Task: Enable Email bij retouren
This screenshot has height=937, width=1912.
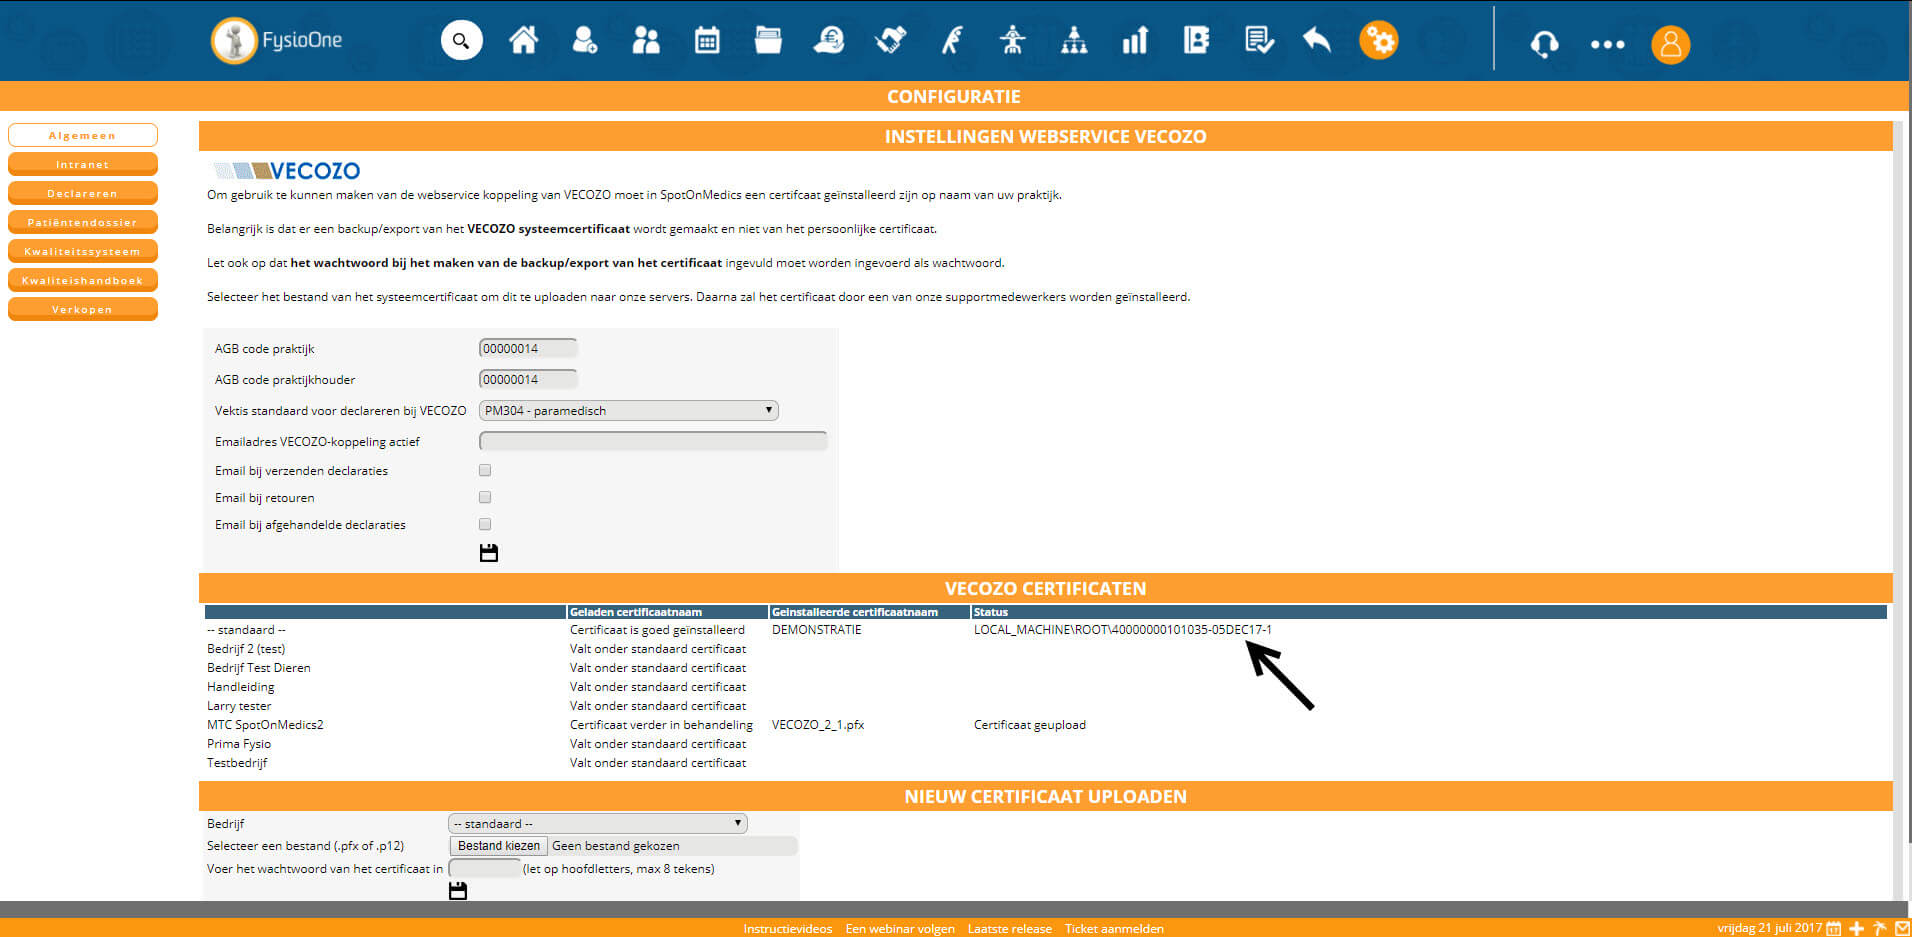Action: (x=484, y=497)
